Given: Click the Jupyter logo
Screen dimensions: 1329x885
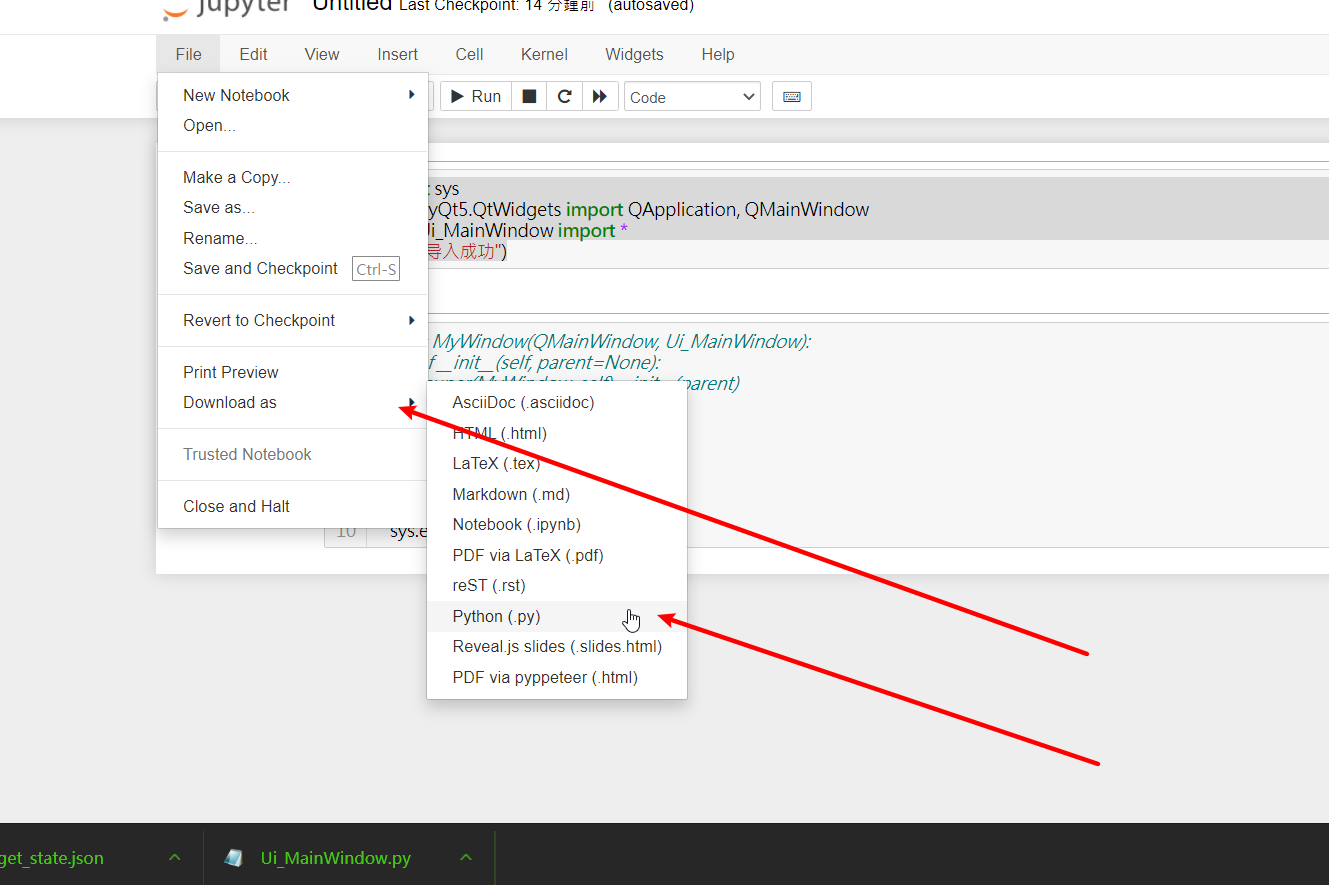Looking at the screenshot, I should [x=227, y=8].
